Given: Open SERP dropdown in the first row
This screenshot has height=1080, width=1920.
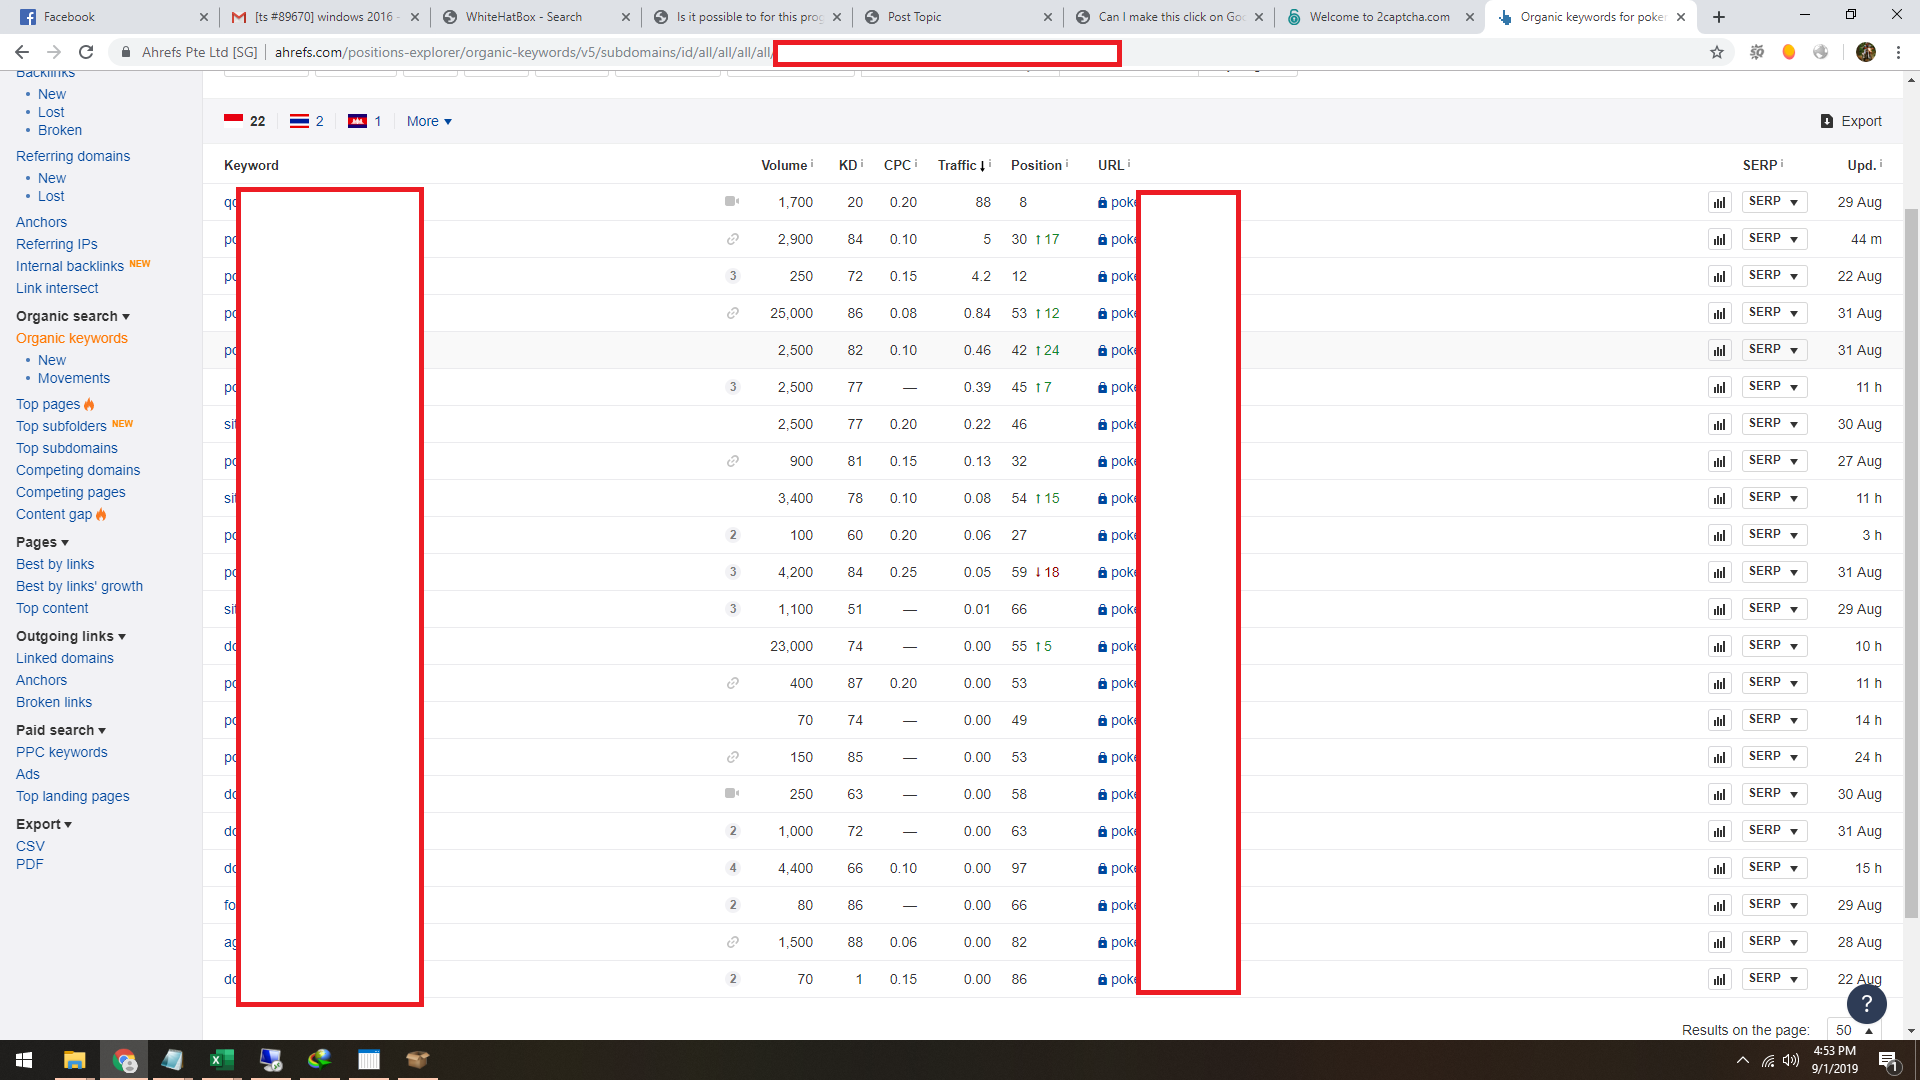Looking at the screenshot, I should 1774,202.
